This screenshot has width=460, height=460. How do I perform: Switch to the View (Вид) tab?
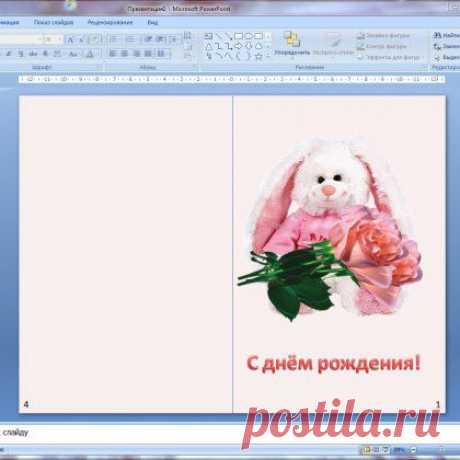[152, 22]
